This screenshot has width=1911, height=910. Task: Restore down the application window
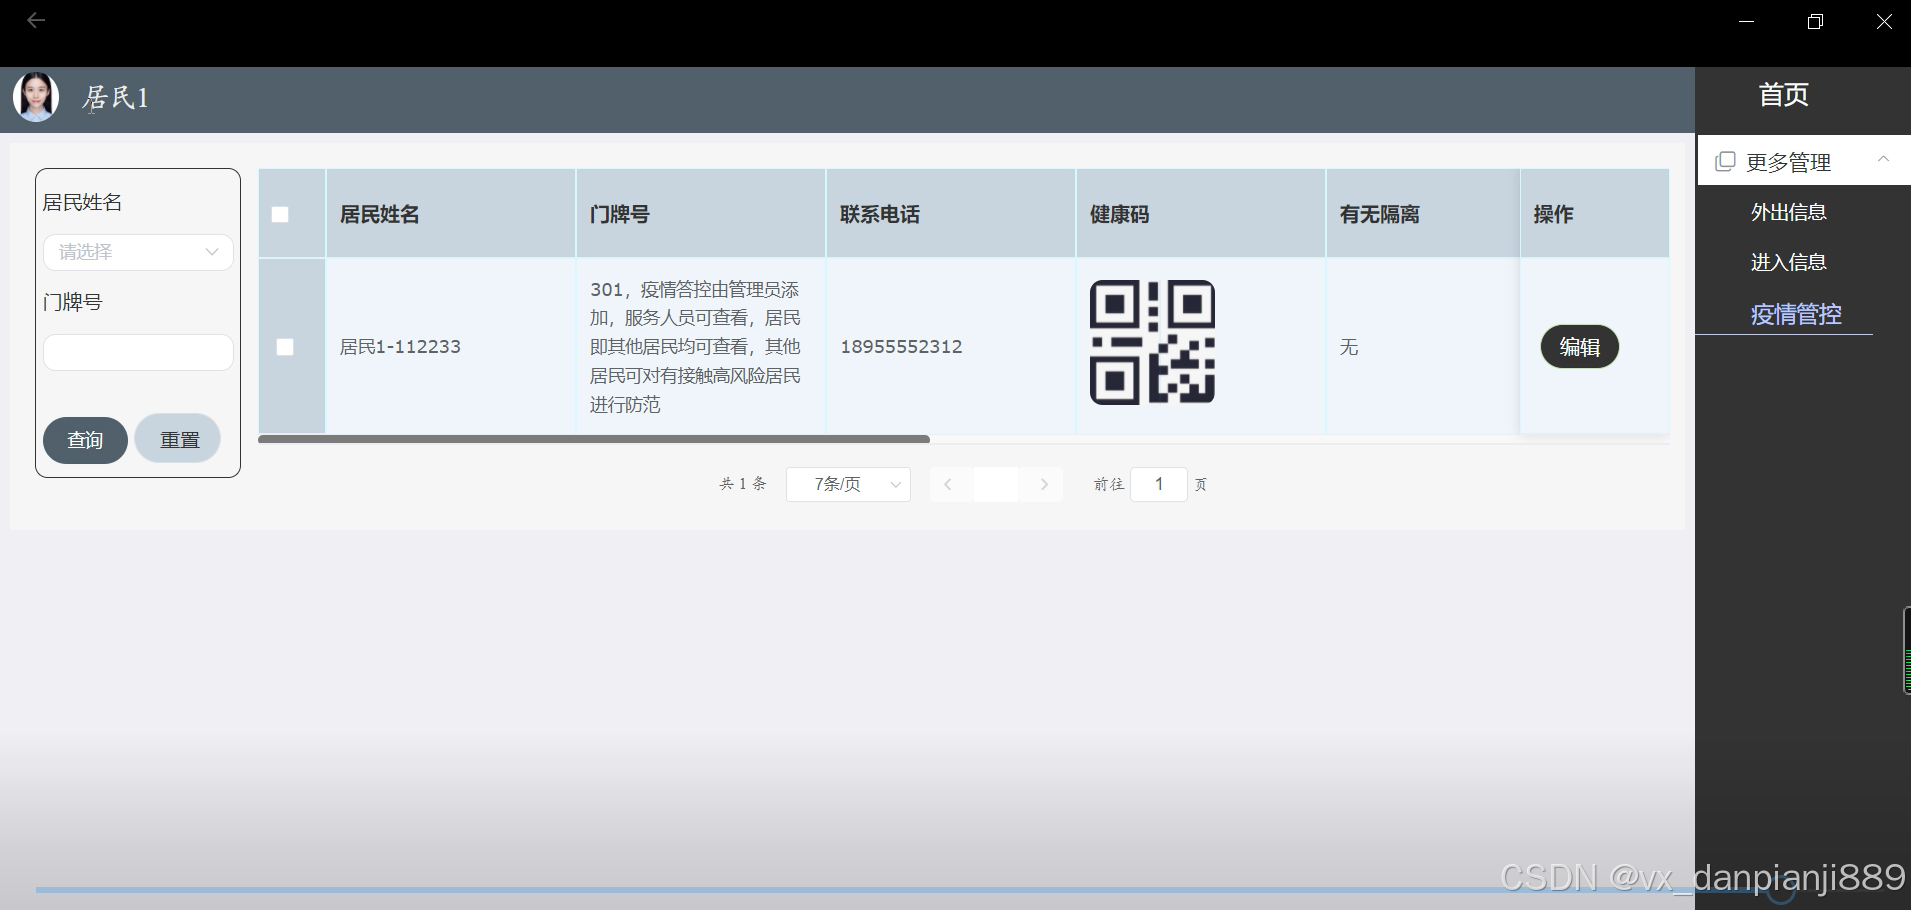click(1816, 21)
